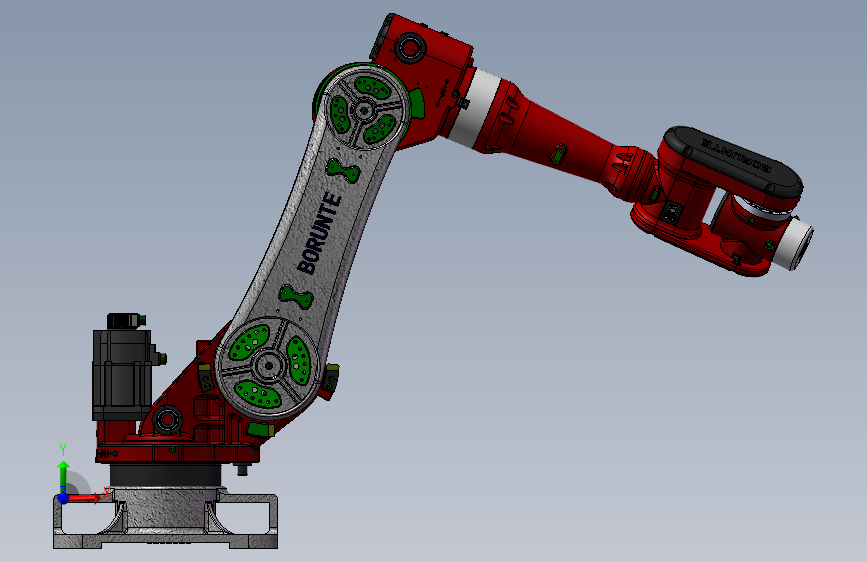Image resolution: width=867 pixels, height=562 pixels.
Task: Click the white end-effector flange at wrist tip
Action: (794, 244)
